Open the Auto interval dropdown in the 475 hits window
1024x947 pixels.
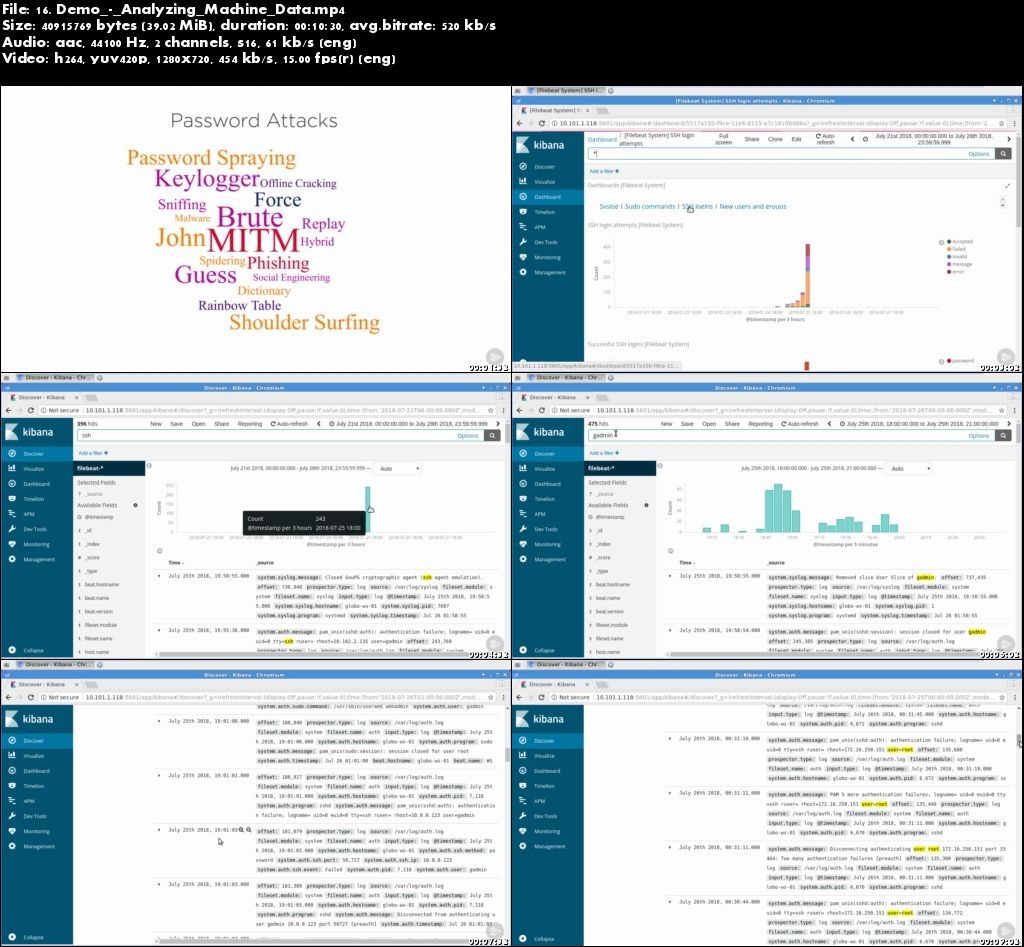(909, 468)
